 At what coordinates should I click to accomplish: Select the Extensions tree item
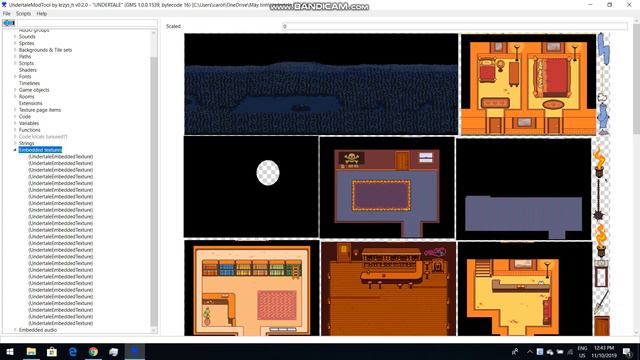[31, 103]
